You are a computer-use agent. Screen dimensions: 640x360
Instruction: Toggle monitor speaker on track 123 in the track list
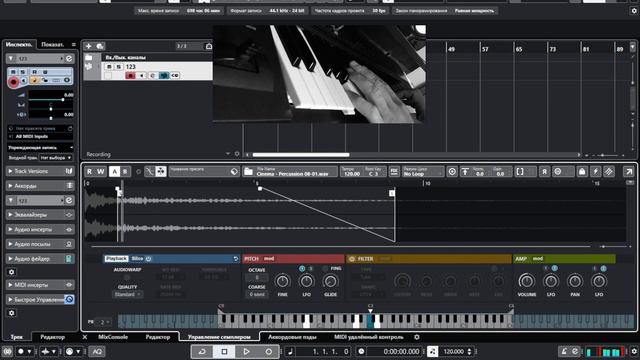(x=142, y=76)
